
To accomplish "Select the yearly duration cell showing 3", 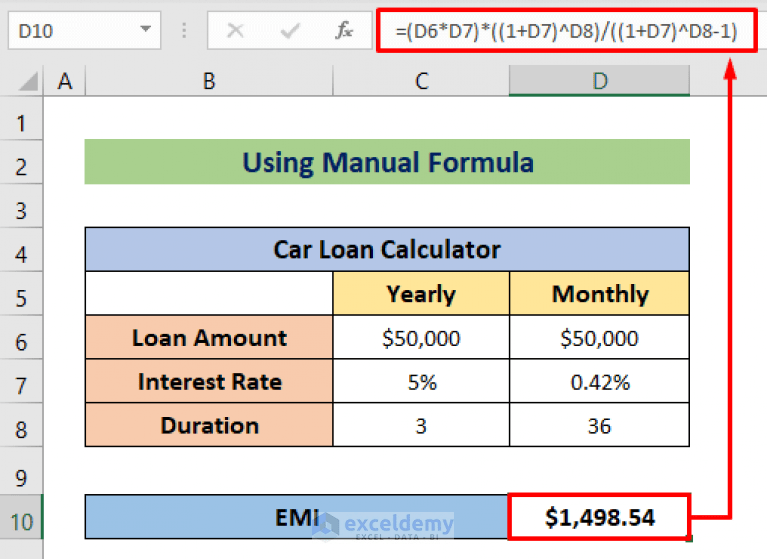I will pos(421,425).
